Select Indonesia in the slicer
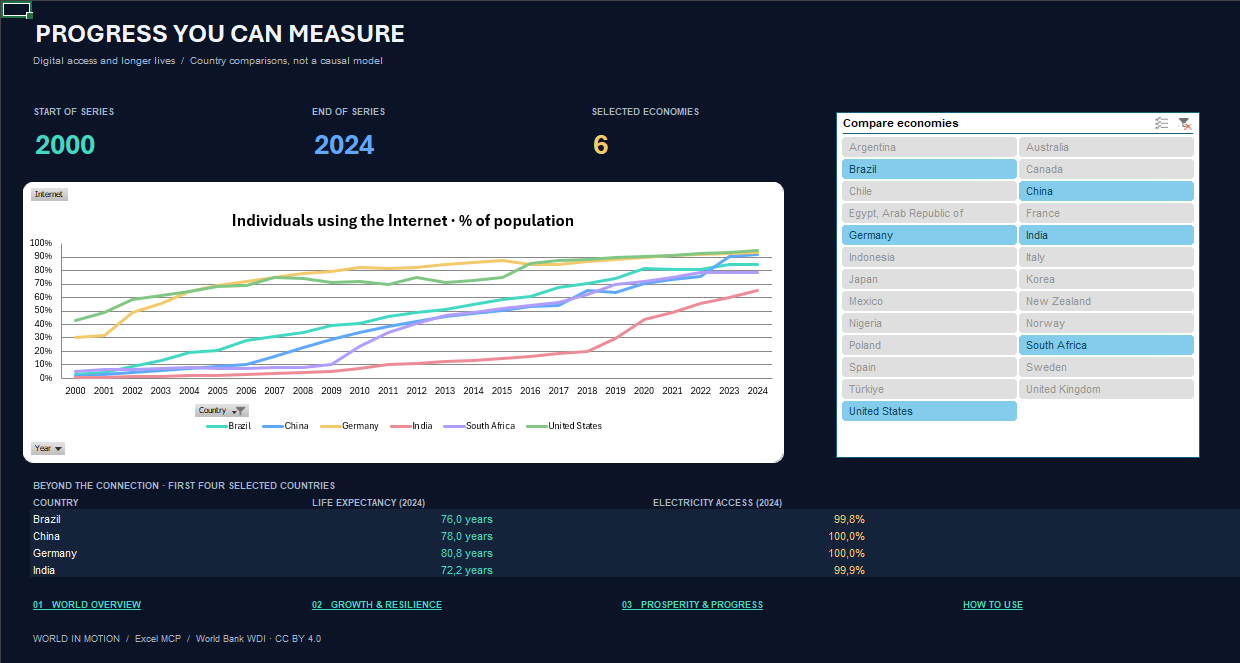 pos(929,257)
